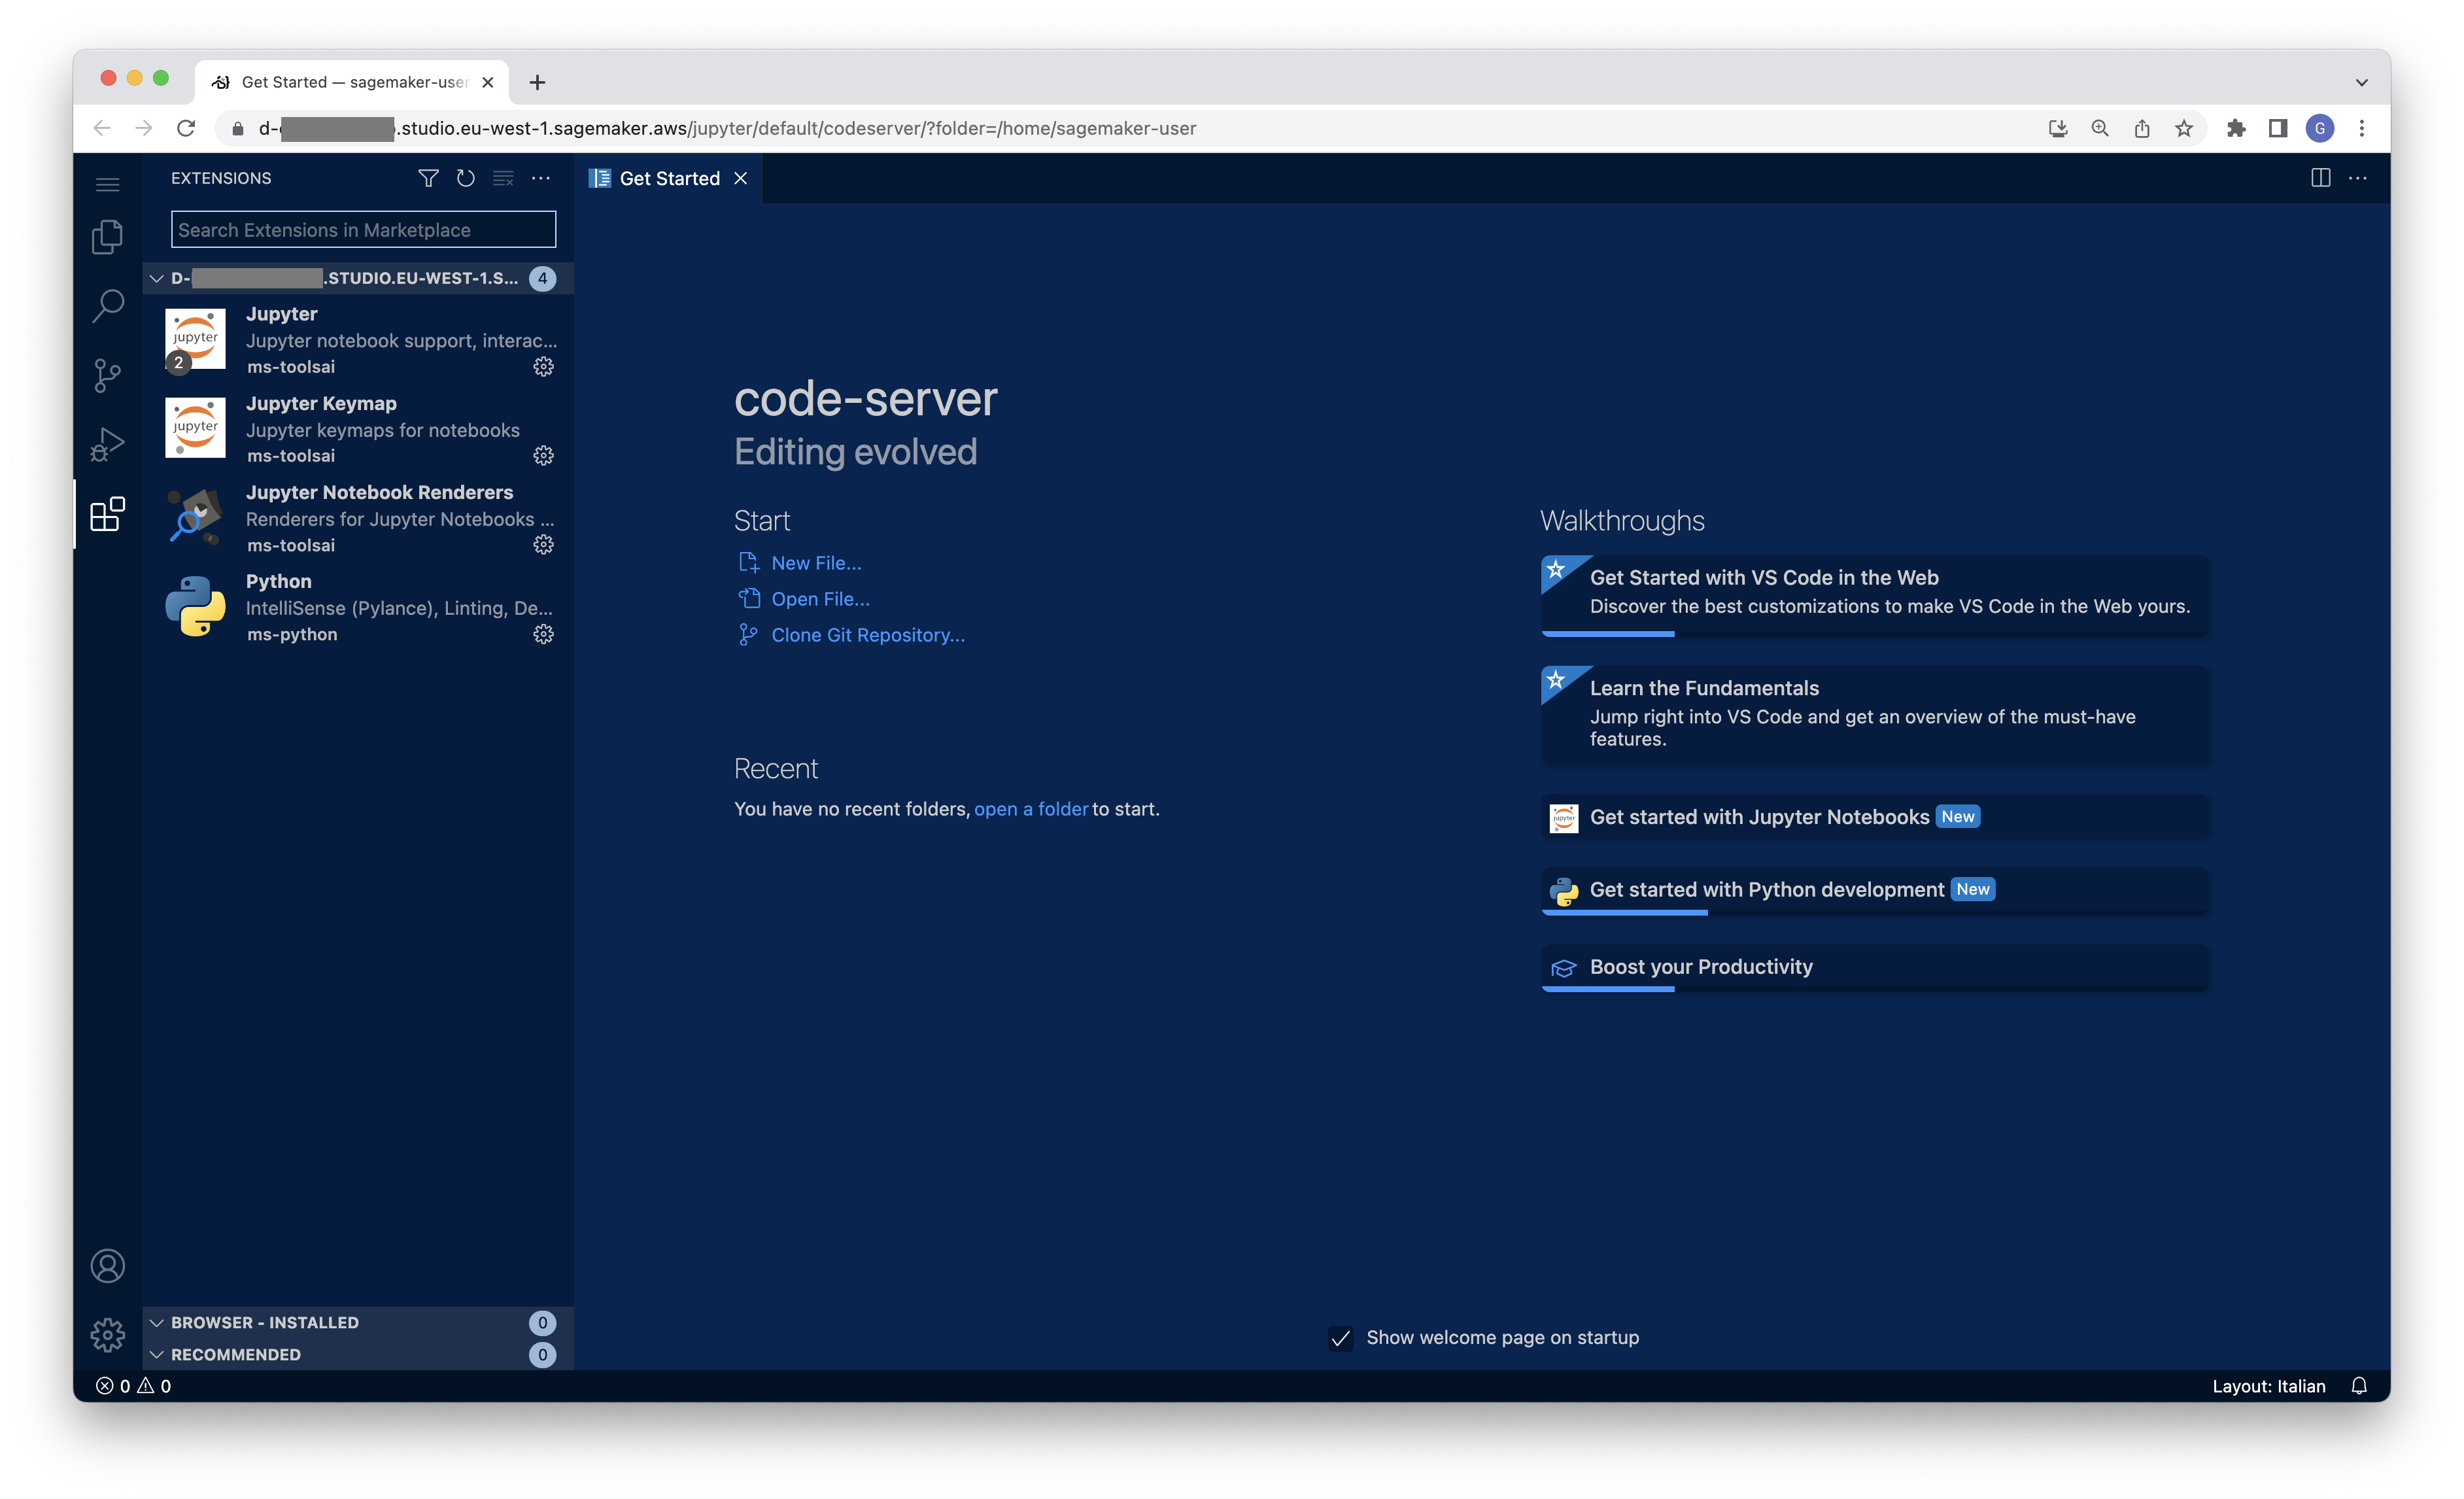Split the editor to the right
This screenshot has height=1499, width=2464.
click(2320, 178)
